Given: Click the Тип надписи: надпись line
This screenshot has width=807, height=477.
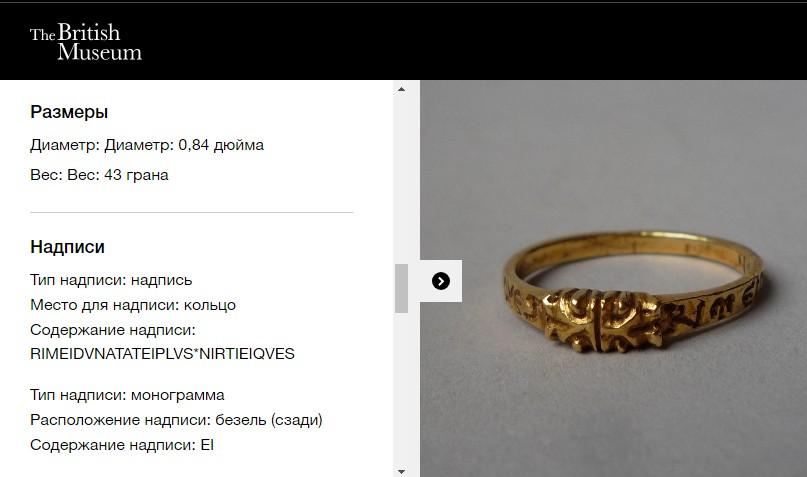Looking at the screenshot, I should coord(111,280).
